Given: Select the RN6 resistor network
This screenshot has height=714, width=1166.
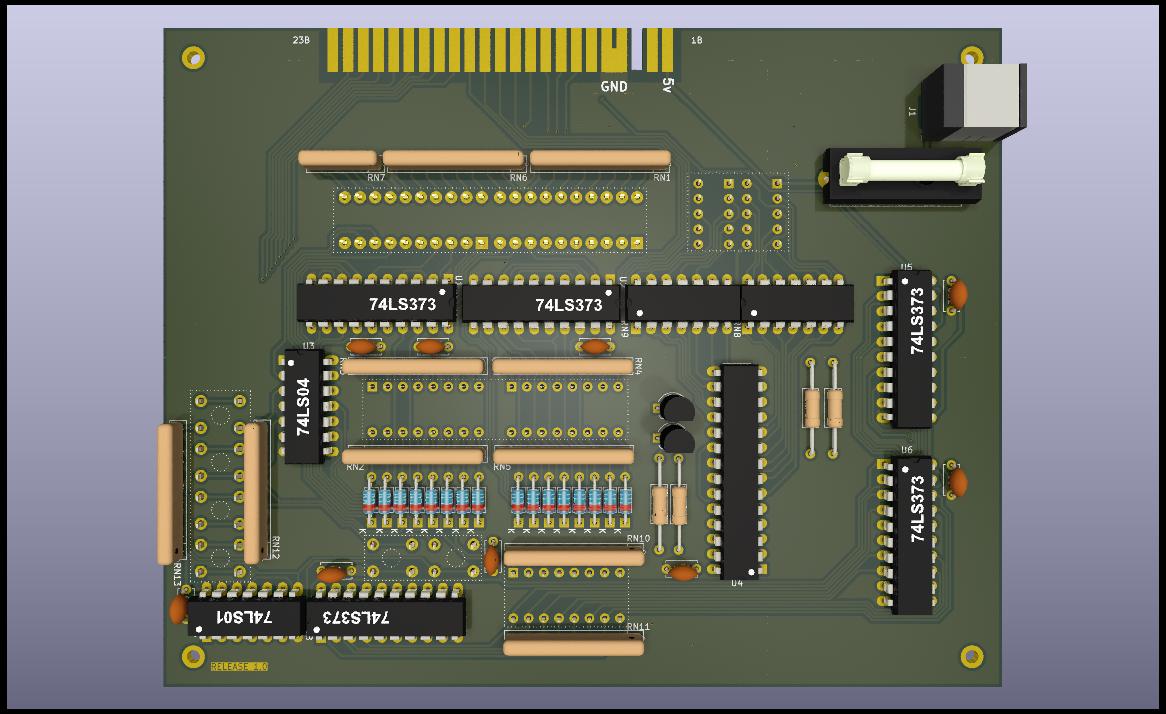Looking at the screenshot, I should pos(453,158).
